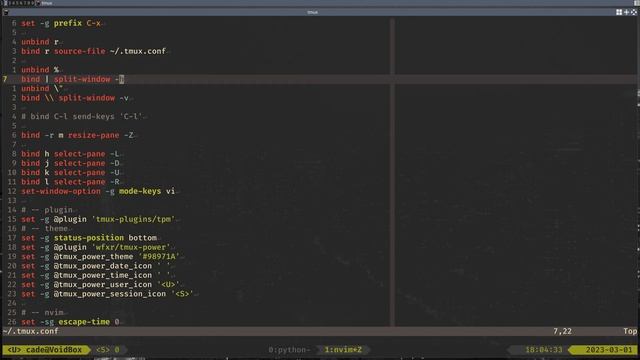
Task: Click the <S> 0 session segment
Action: coord(108,350)
